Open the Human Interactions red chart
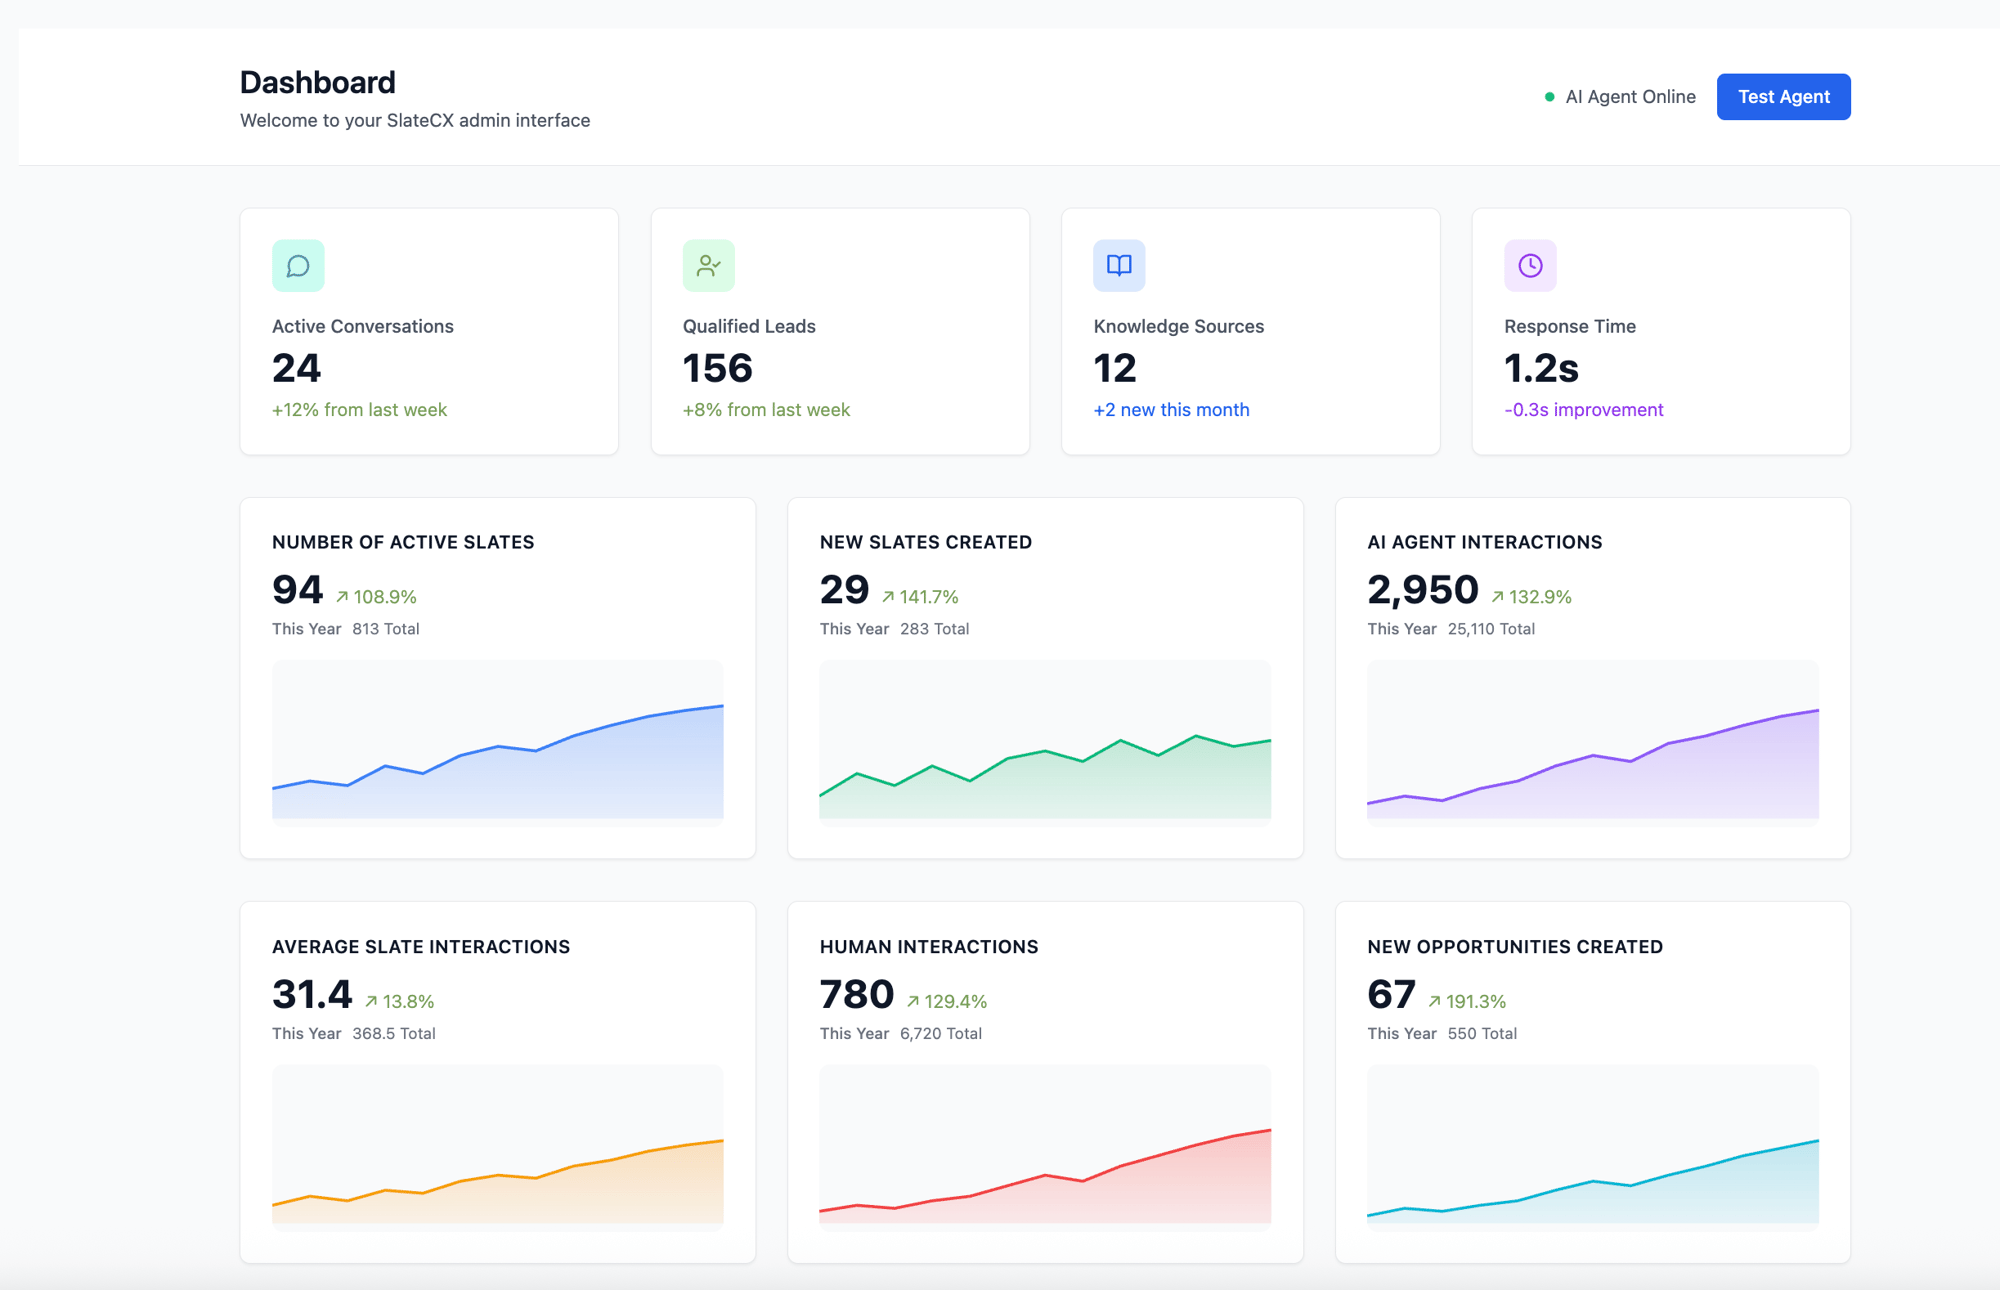The height and width of the screenshot is (1290, 2000). coord(1045,1144)
